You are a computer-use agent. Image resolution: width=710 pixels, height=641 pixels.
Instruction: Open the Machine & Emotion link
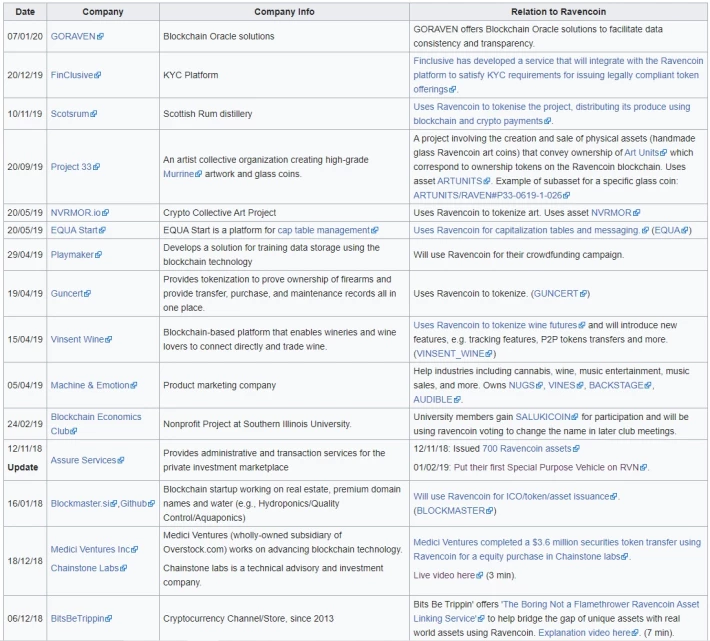[x=94, y=385]
